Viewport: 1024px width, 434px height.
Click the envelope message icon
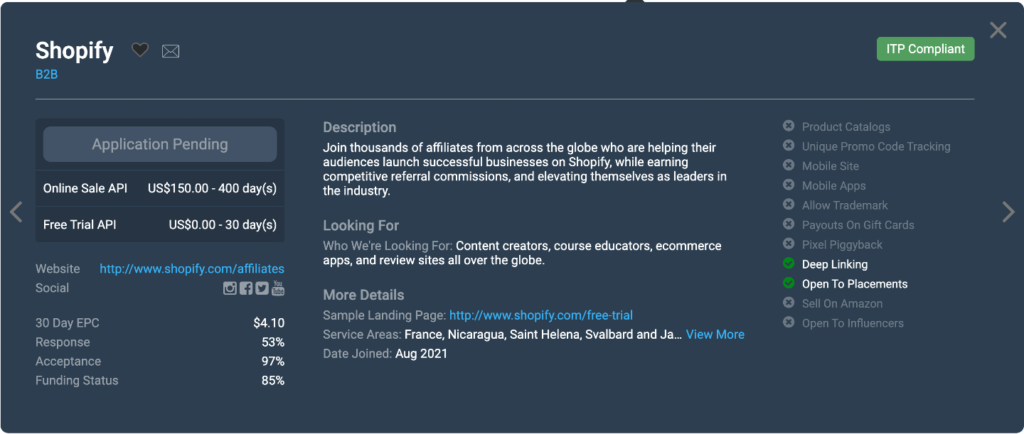coord(170,51)
